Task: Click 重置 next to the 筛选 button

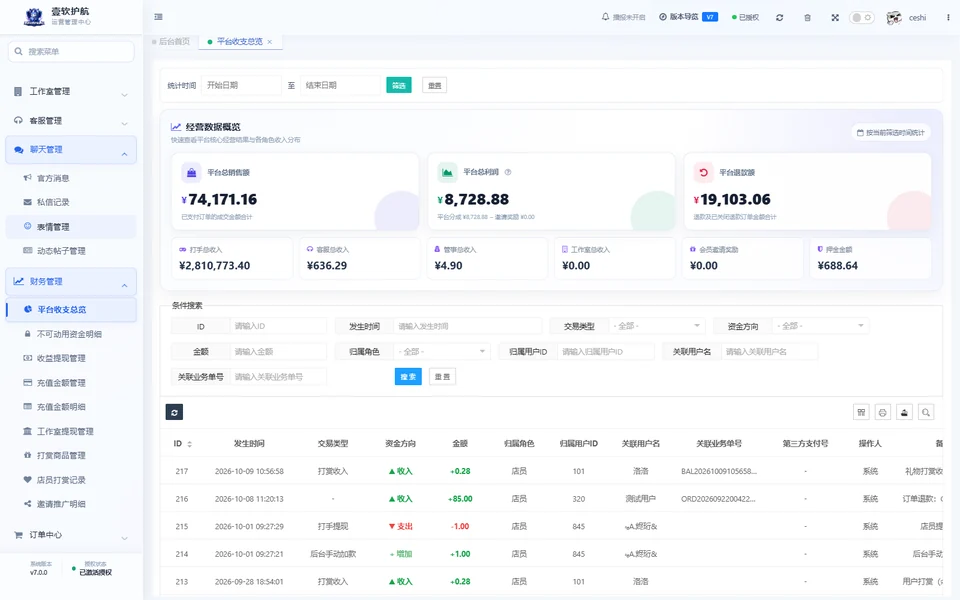Action: (435, 85)
